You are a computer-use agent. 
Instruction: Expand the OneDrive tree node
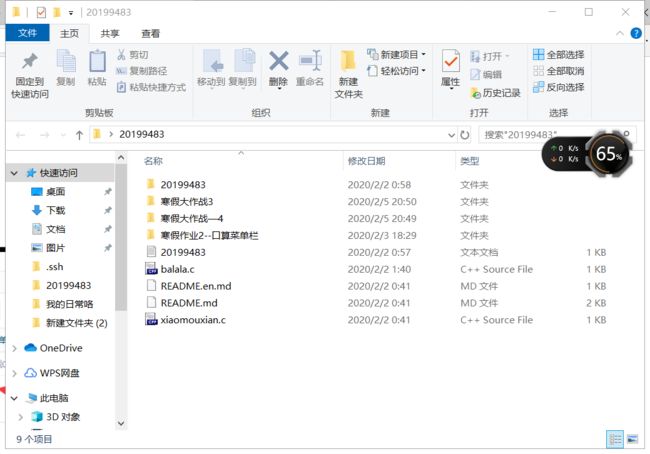tap(15, 348)
